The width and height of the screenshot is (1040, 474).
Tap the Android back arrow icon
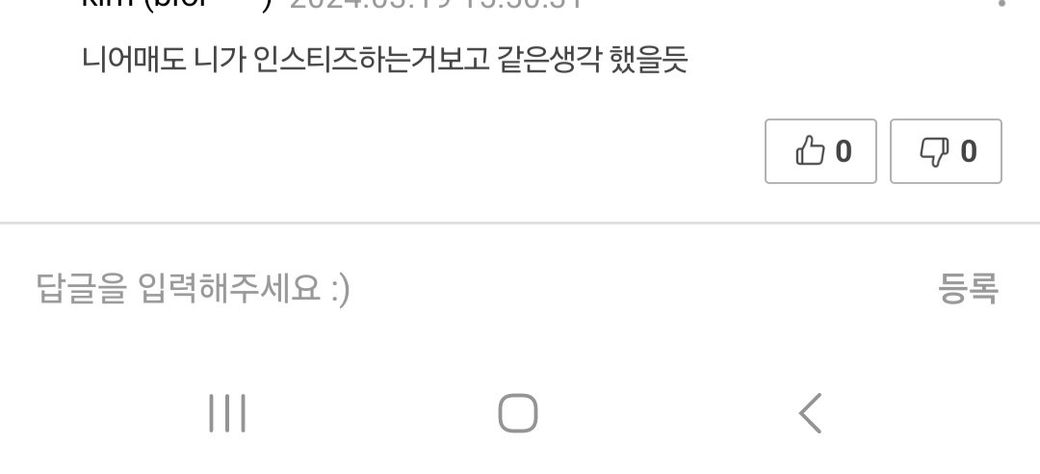click(x=810, y=413)
